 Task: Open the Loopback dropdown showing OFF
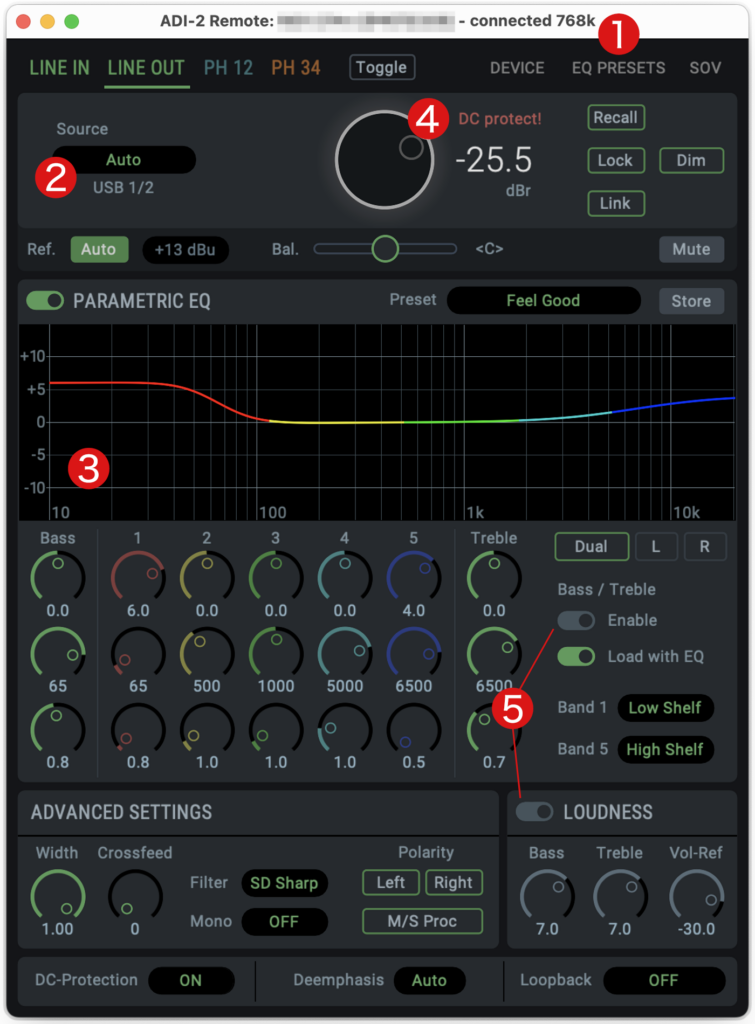point(664,981)
